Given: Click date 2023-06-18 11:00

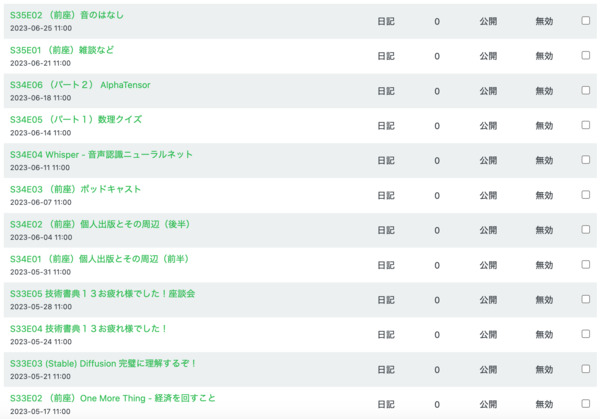Looking at the screenshot, I should (41, 98).
